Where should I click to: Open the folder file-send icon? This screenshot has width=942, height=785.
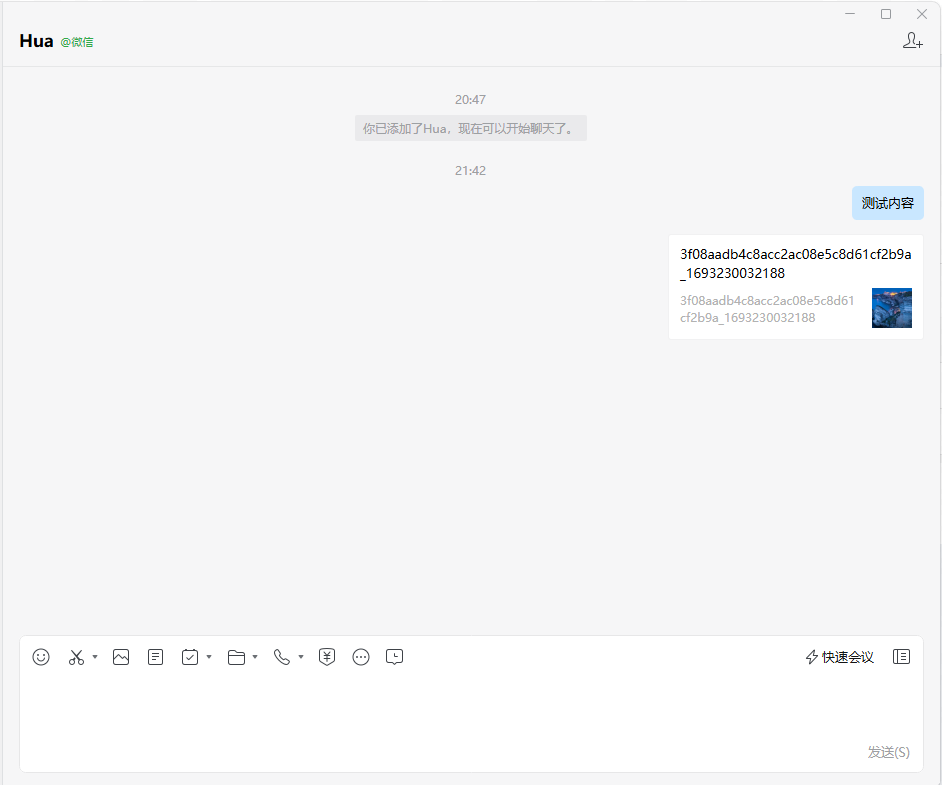236,657
